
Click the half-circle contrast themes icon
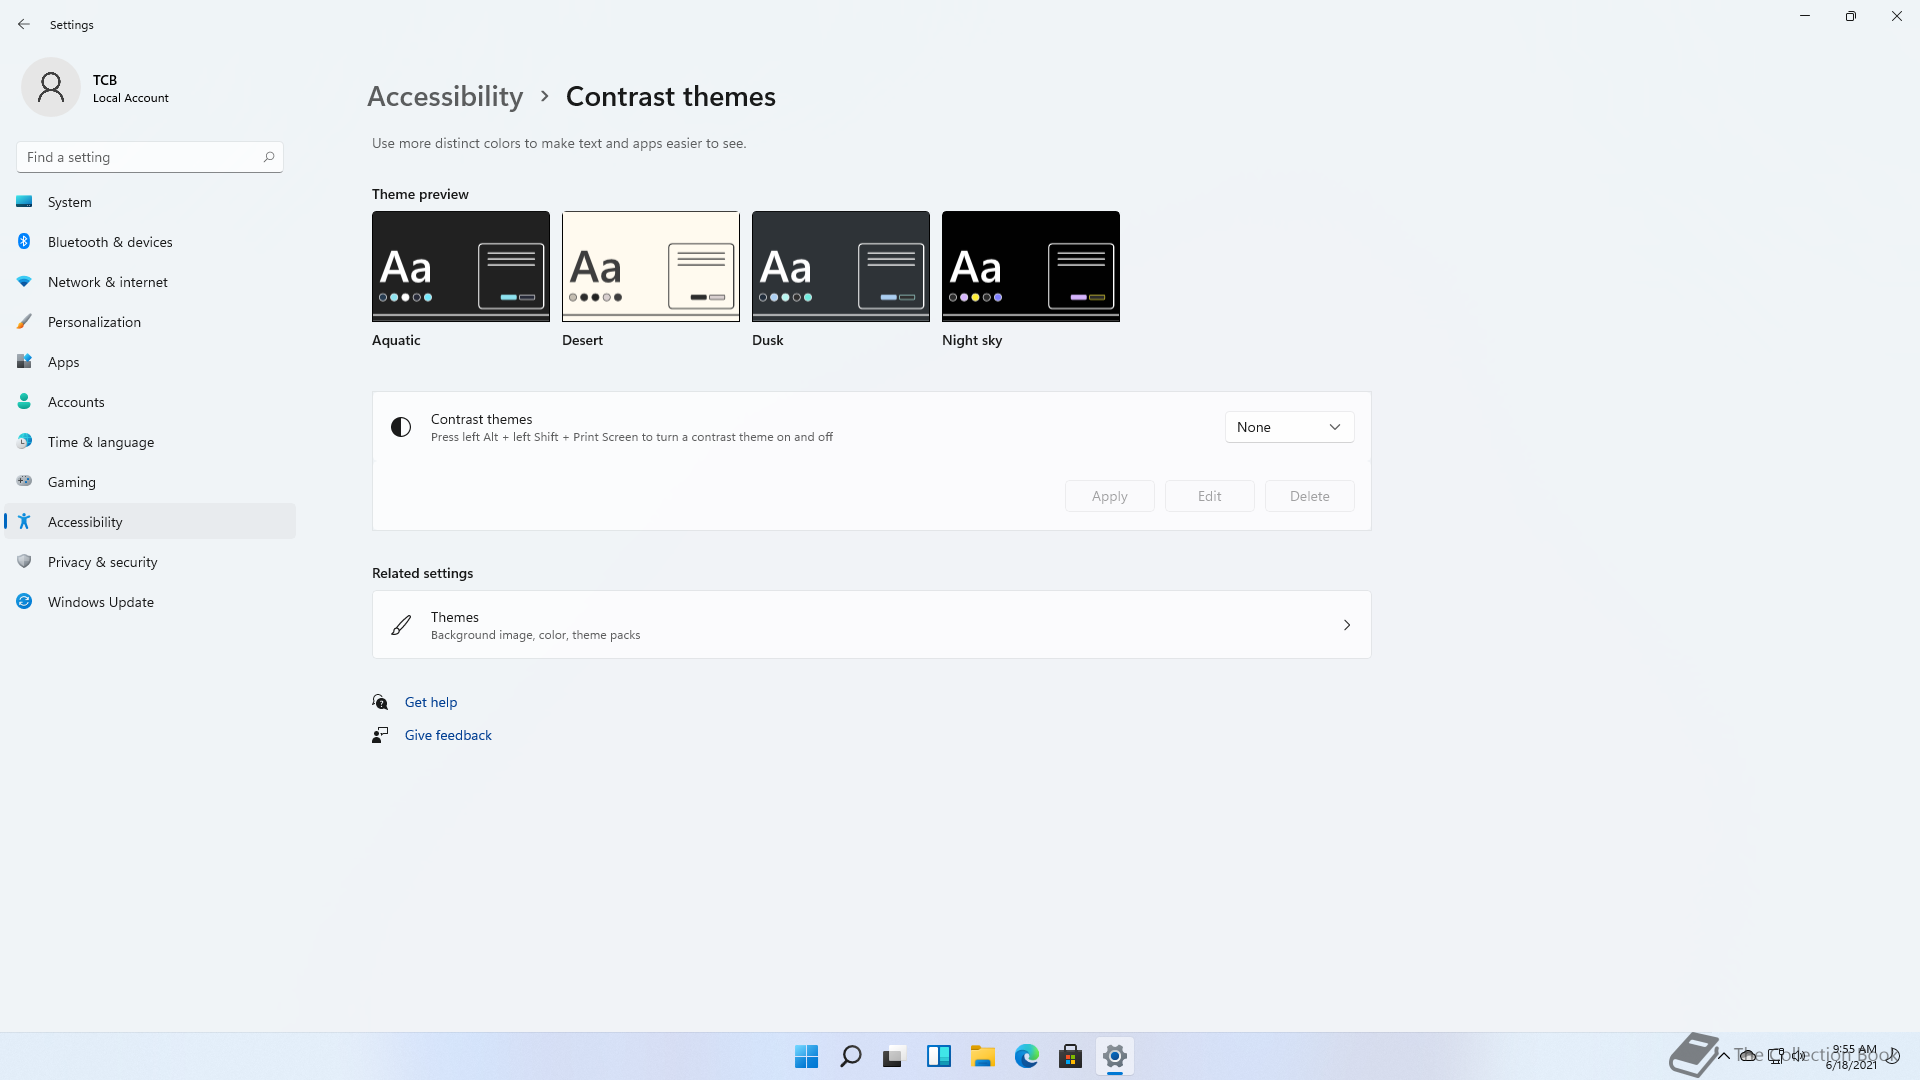pos(401,427)
